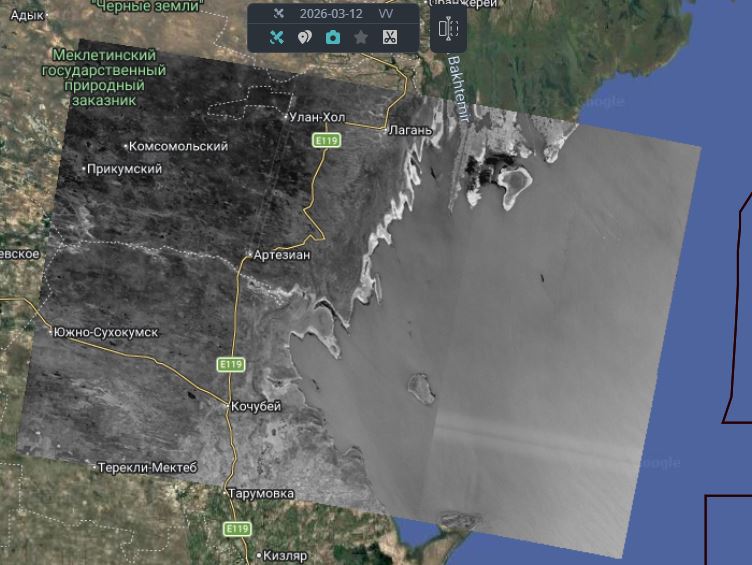The image size is (752, 565).
Task: Select the scissors clip tool
Action: click(390, 37)
